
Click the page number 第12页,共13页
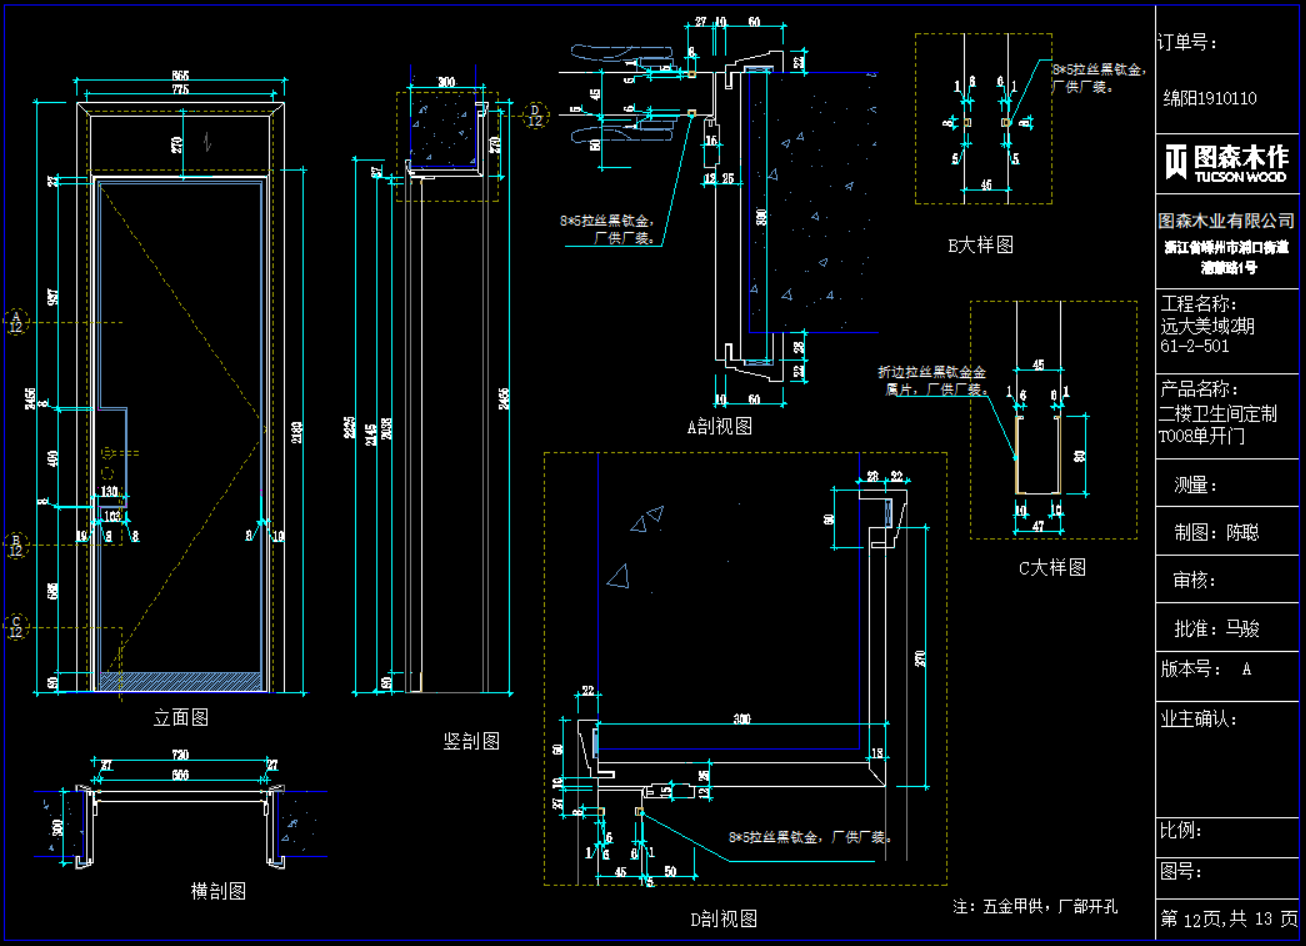click(x=1228, y=918)
